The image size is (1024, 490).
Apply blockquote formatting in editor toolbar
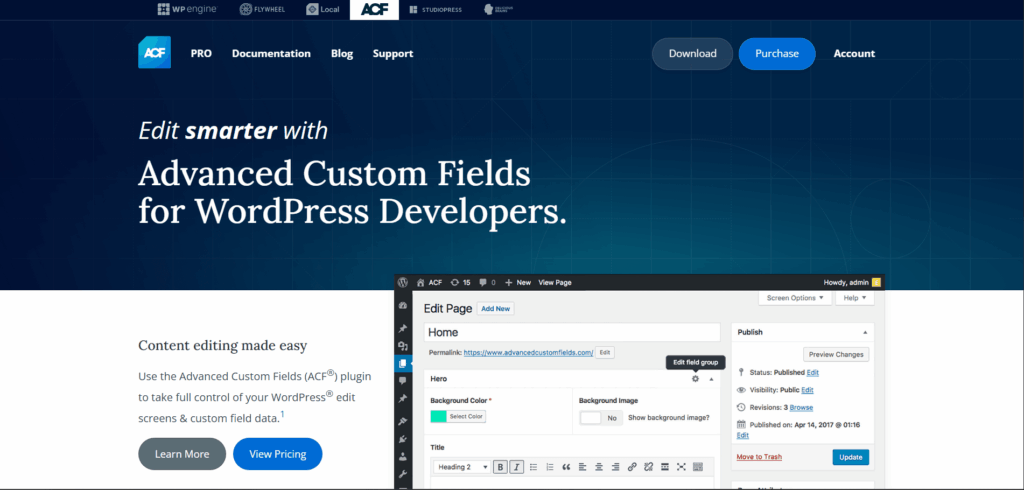[566, 467]
